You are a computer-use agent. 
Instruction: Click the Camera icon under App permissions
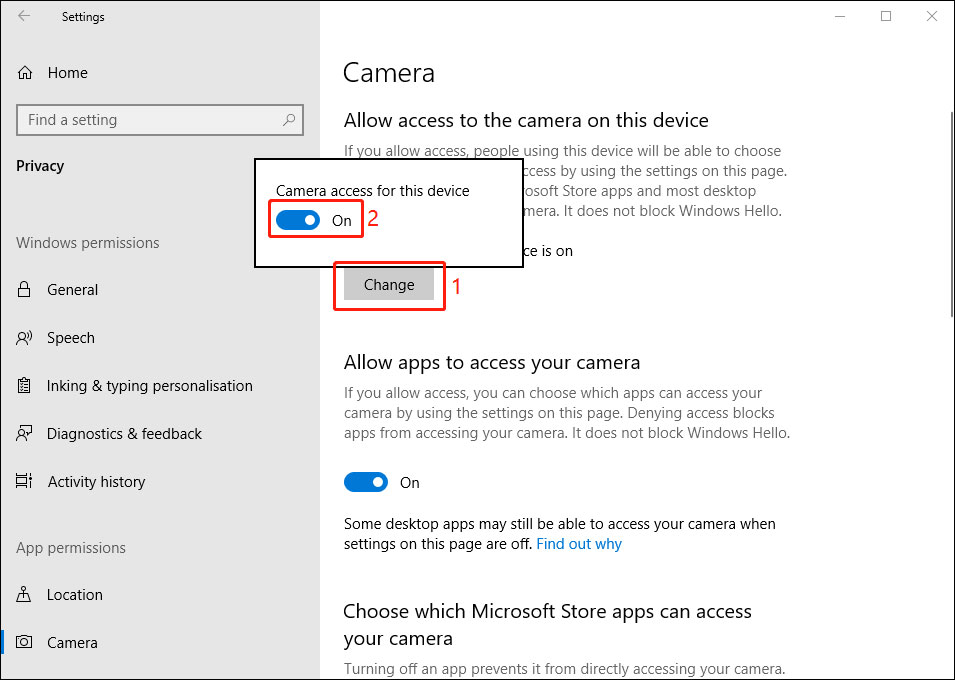[x=23, y=642]
